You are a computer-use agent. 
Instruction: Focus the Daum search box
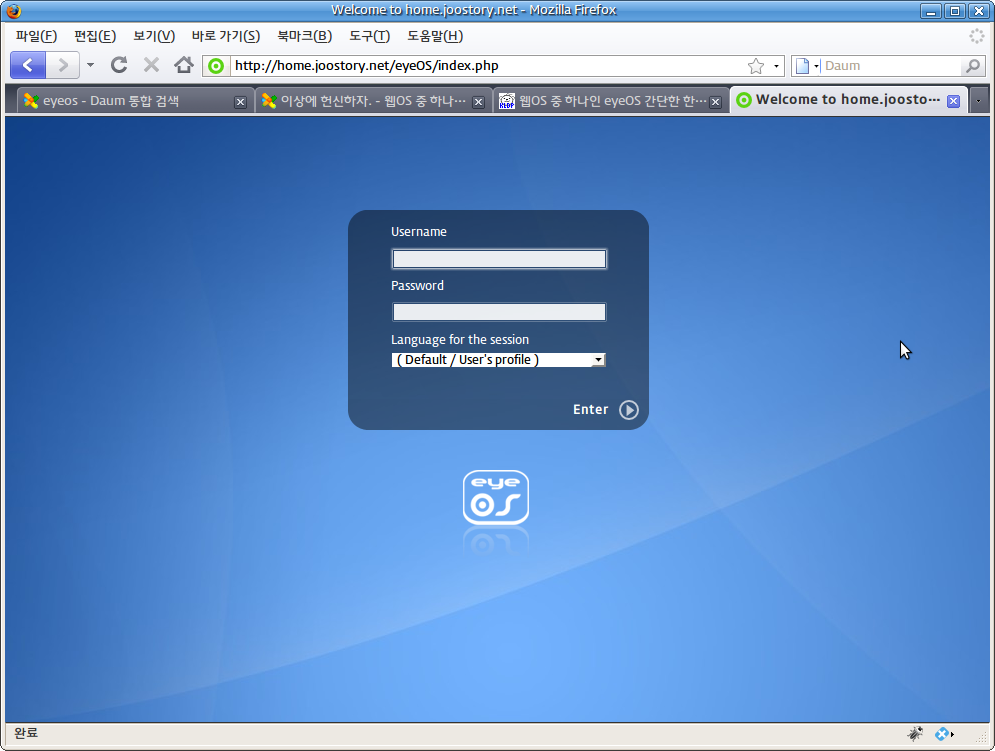(x=892, y=65)
